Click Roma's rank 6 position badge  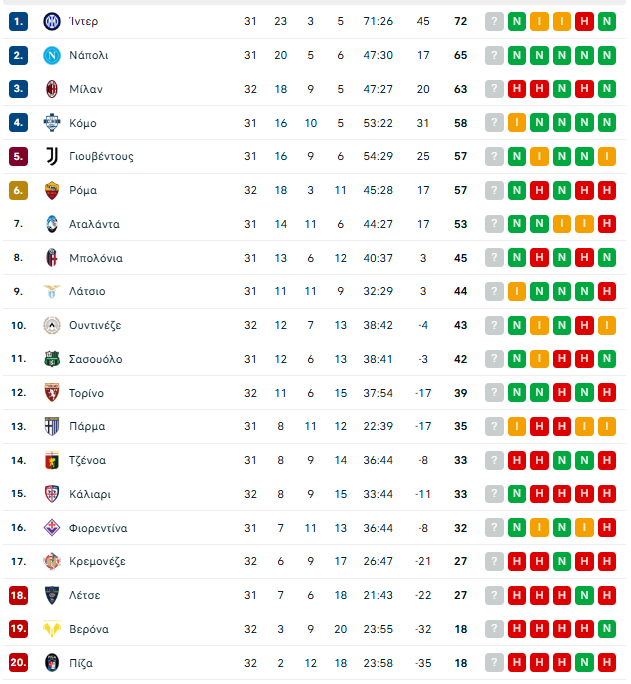(18, 190)
